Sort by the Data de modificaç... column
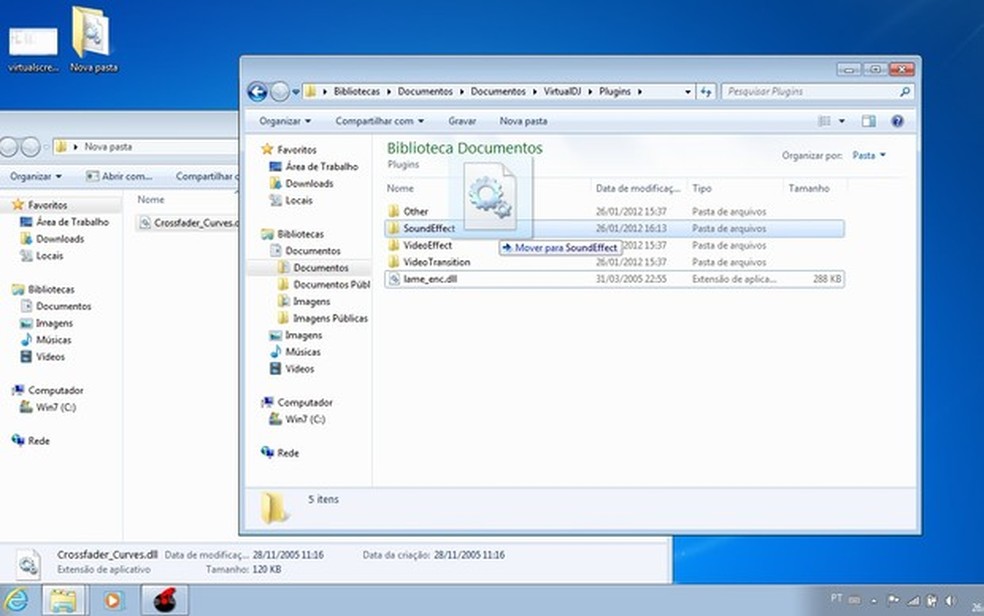Image resolution: width=984 pixels, height=616 pixels. click(638, 188)
